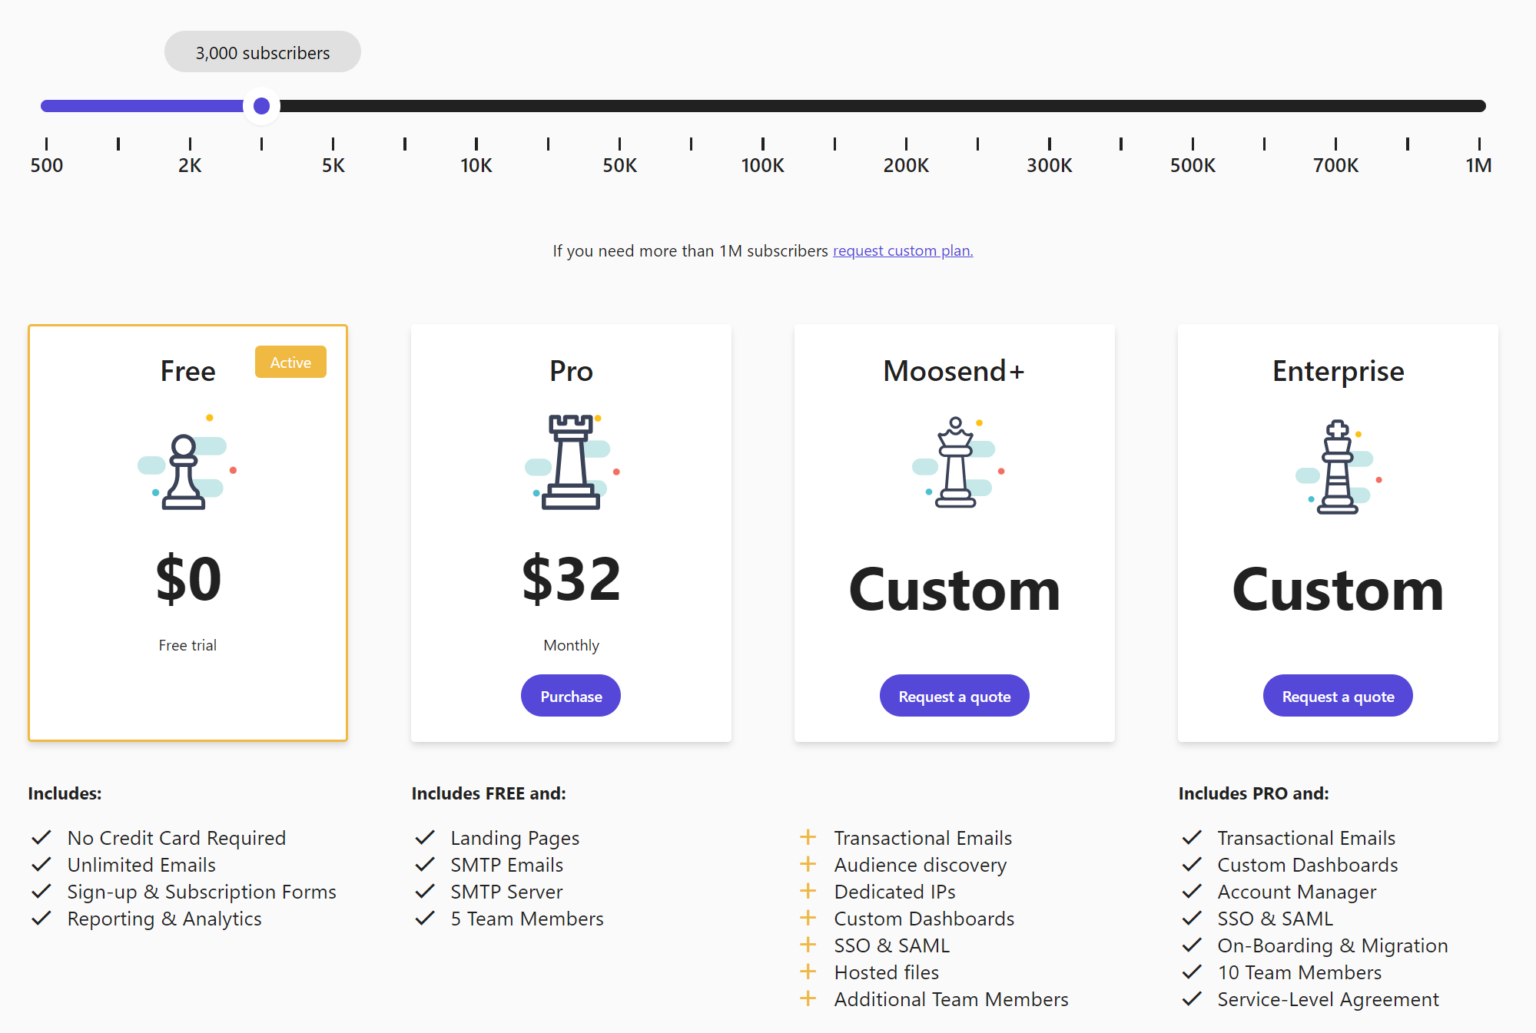
Task: Click the 3,000 subscribers label
Action: [262, 52]
